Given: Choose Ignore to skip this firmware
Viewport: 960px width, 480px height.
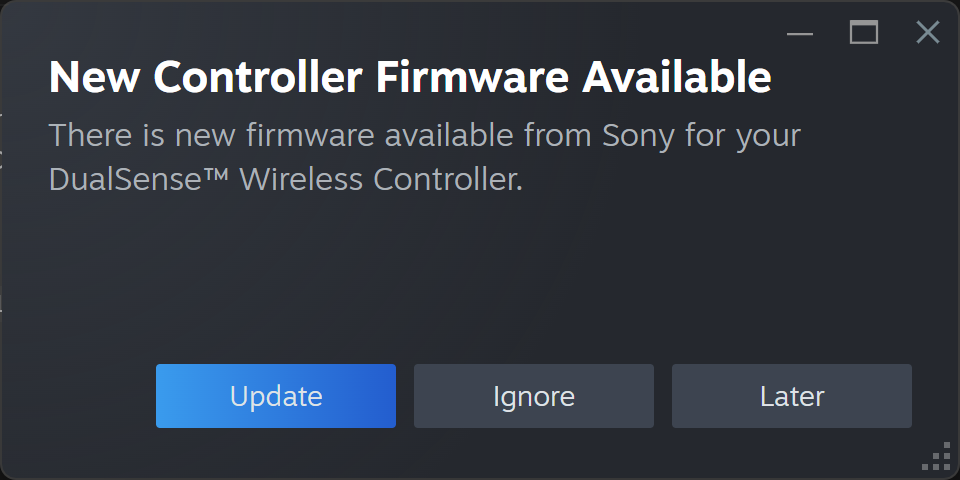Looking at the screenshot, I should pyautogui.click(x=534, y=396).
